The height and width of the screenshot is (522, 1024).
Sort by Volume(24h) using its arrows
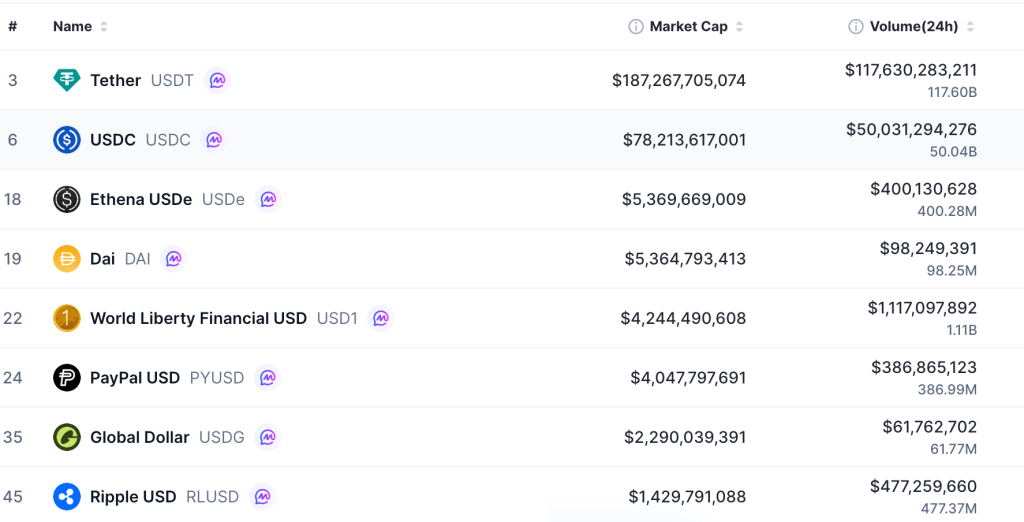tap(970, 27)
